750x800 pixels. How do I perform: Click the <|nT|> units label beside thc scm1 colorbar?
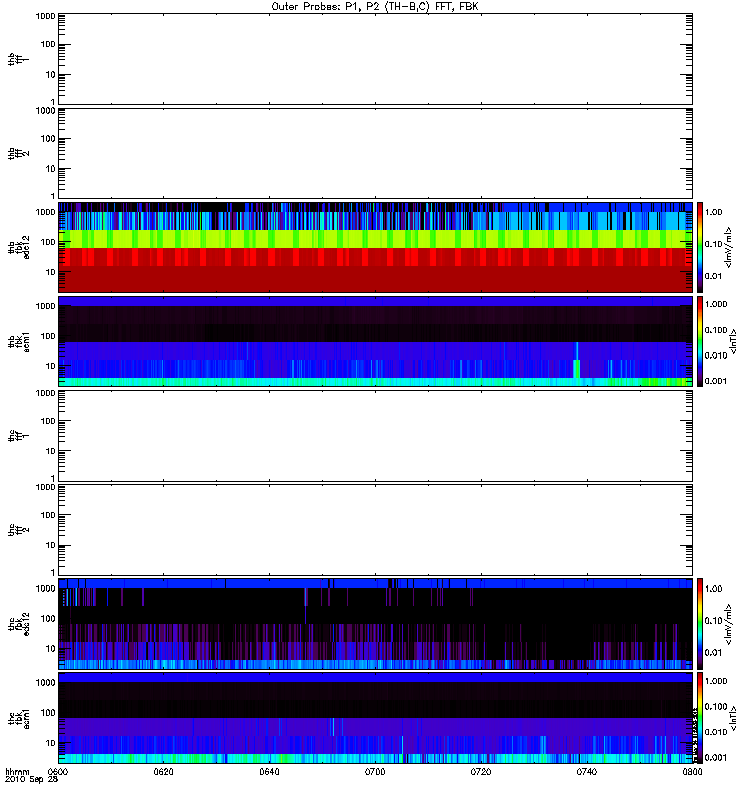(x=733, y=718)
